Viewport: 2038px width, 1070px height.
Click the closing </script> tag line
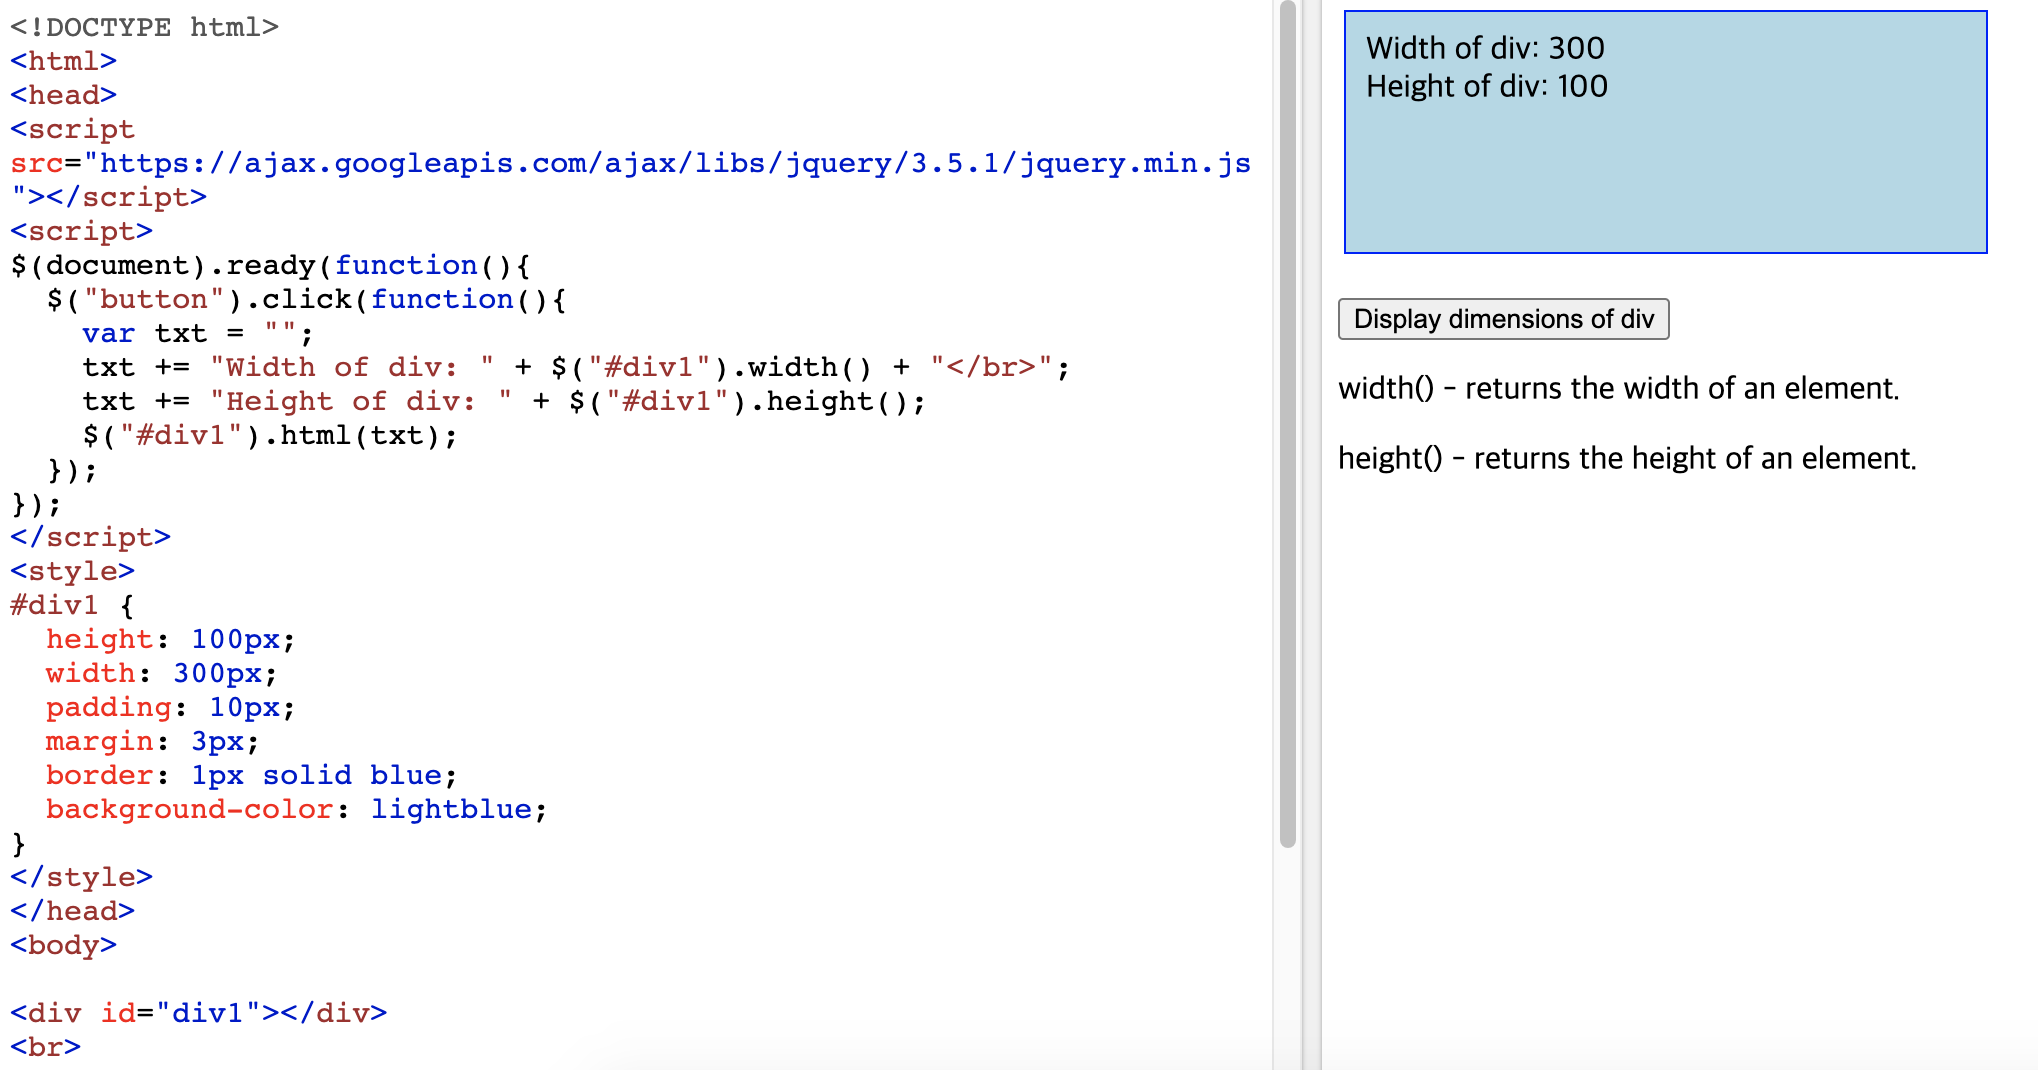(x=90, y=537)
